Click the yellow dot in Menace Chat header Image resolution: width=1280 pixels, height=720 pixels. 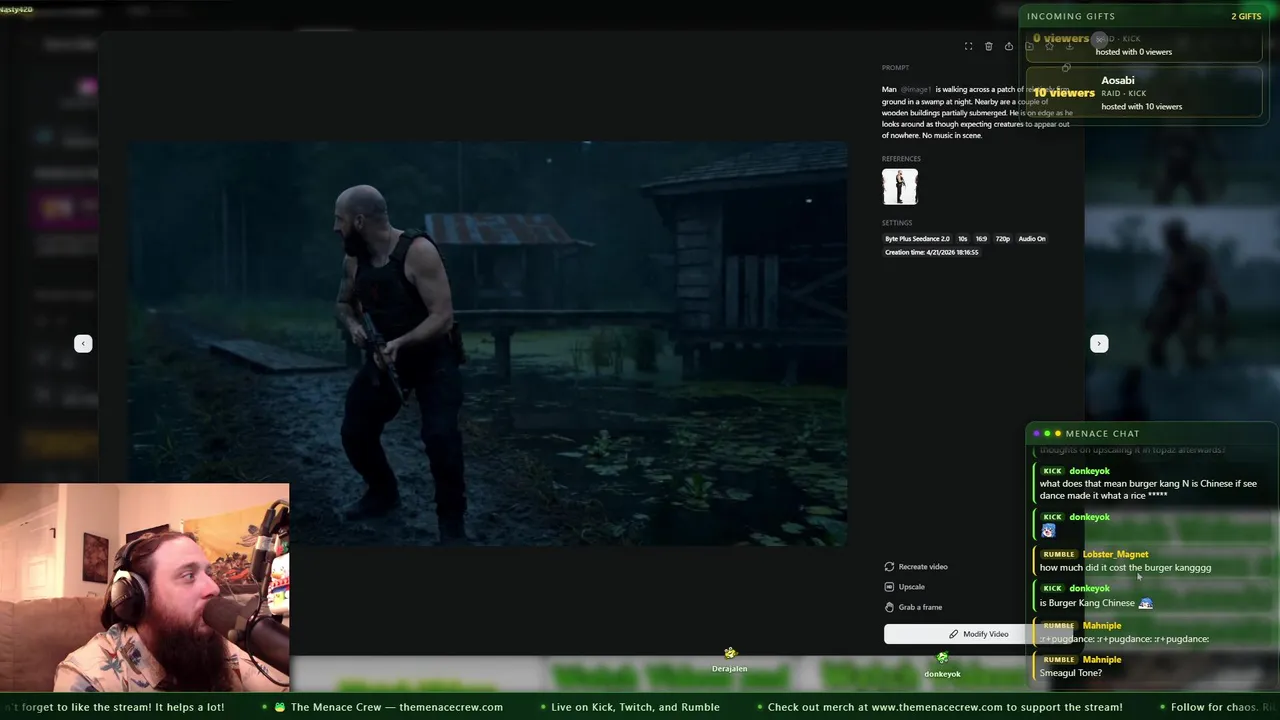pyautogui.click(x=1058, y=433)
